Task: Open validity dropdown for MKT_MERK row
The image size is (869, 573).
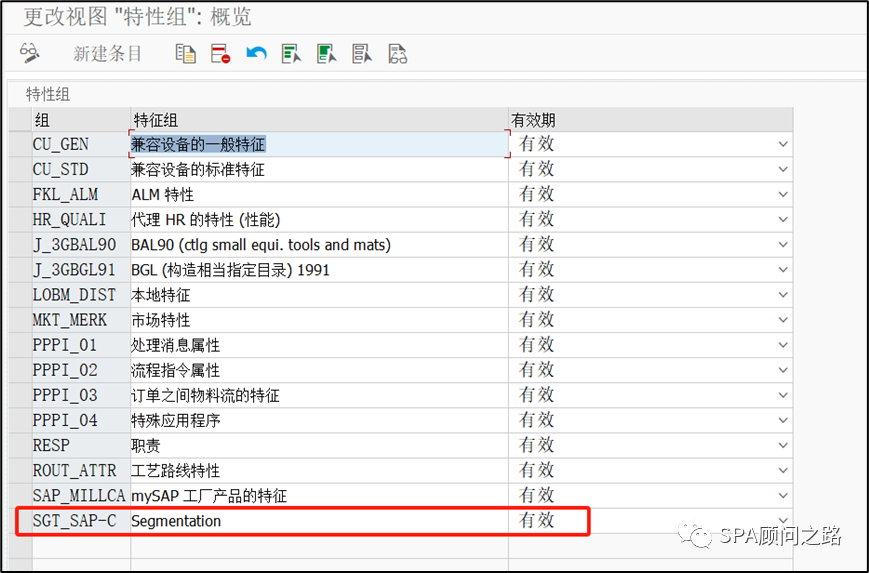Action: click(783, 320)
